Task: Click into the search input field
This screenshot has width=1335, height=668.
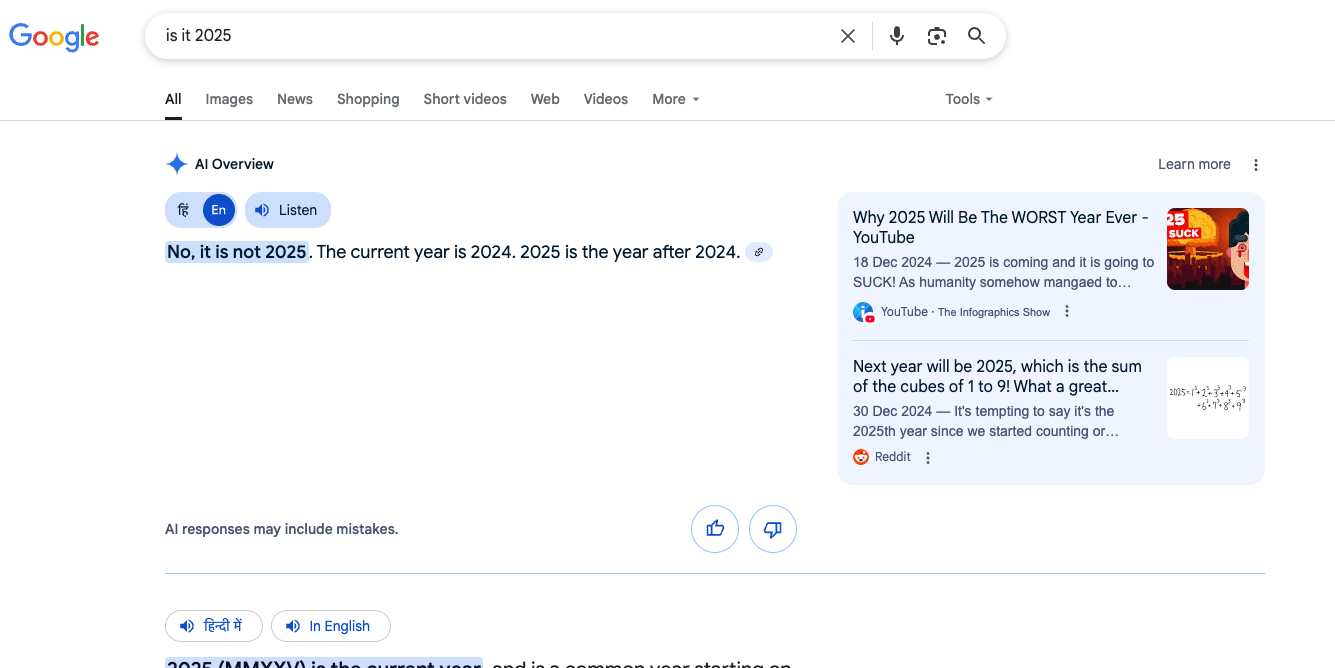Action: 495,36
